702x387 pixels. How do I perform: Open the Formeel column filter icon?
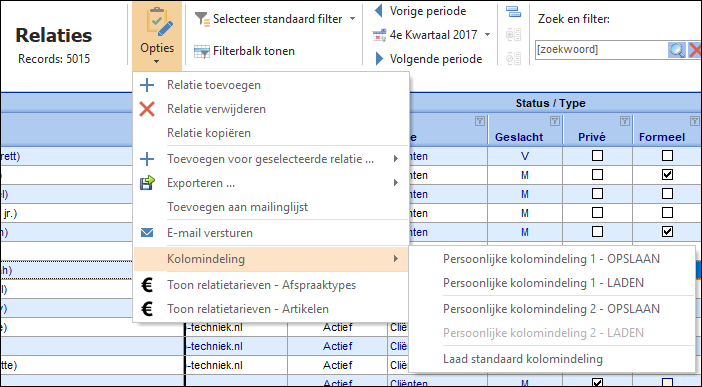coord(694,121)
